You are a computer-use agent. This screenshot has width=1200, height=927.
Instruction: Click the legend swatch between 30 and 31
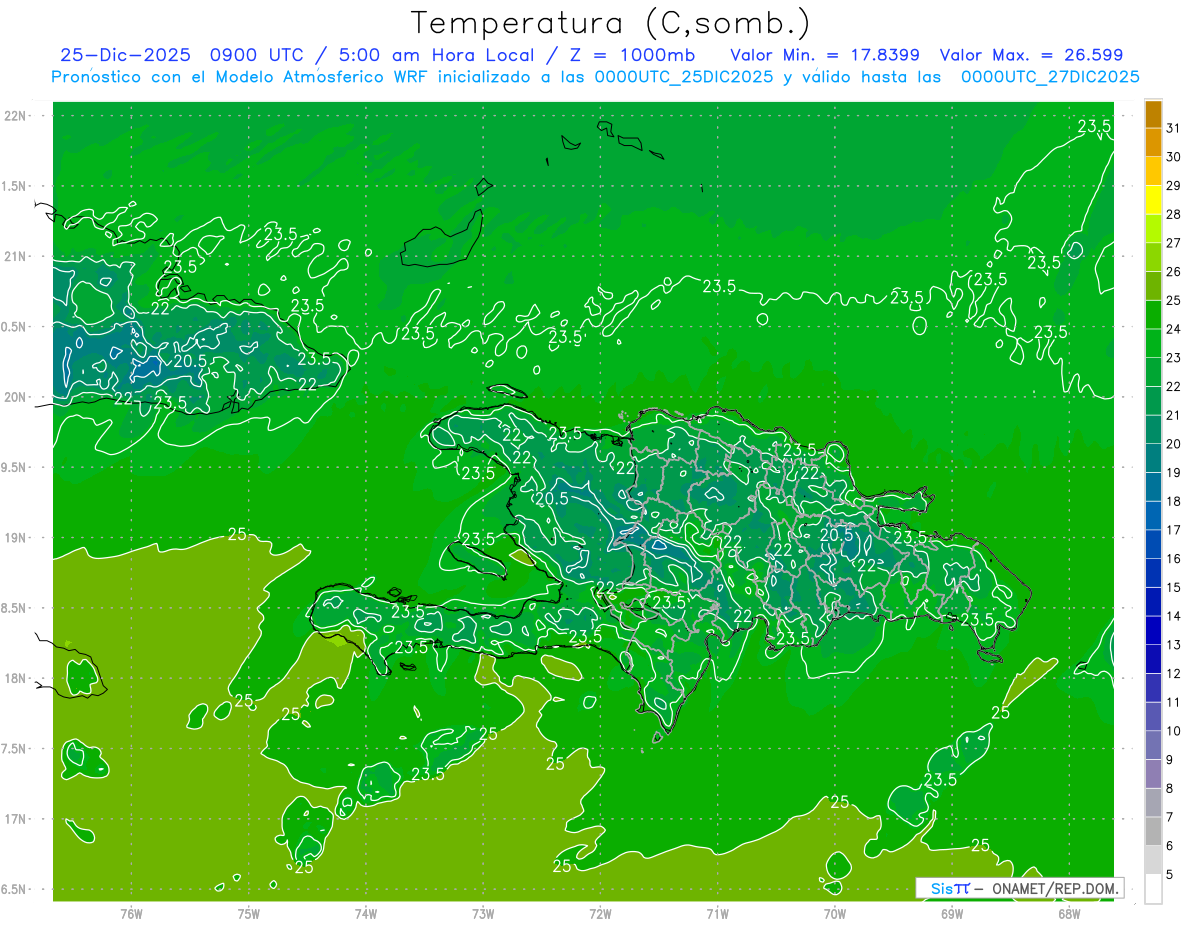pyautogui.click(x=1153, y=142)
